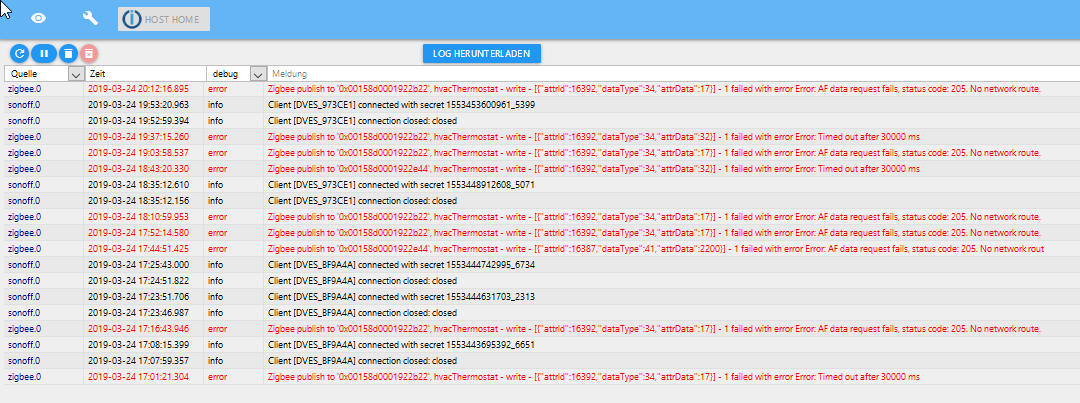Click the Zeit column header

[144, 74]
